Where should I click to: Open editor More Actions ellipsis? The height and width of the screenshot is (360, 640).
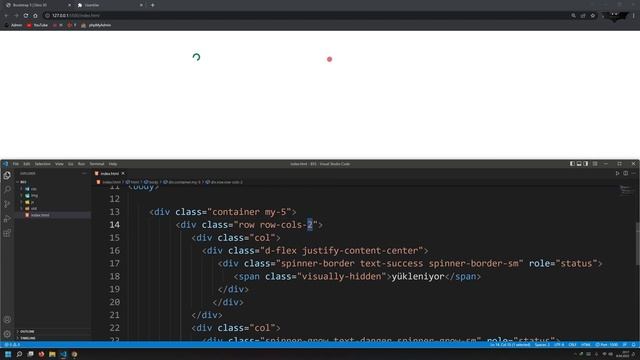[633, 173]
